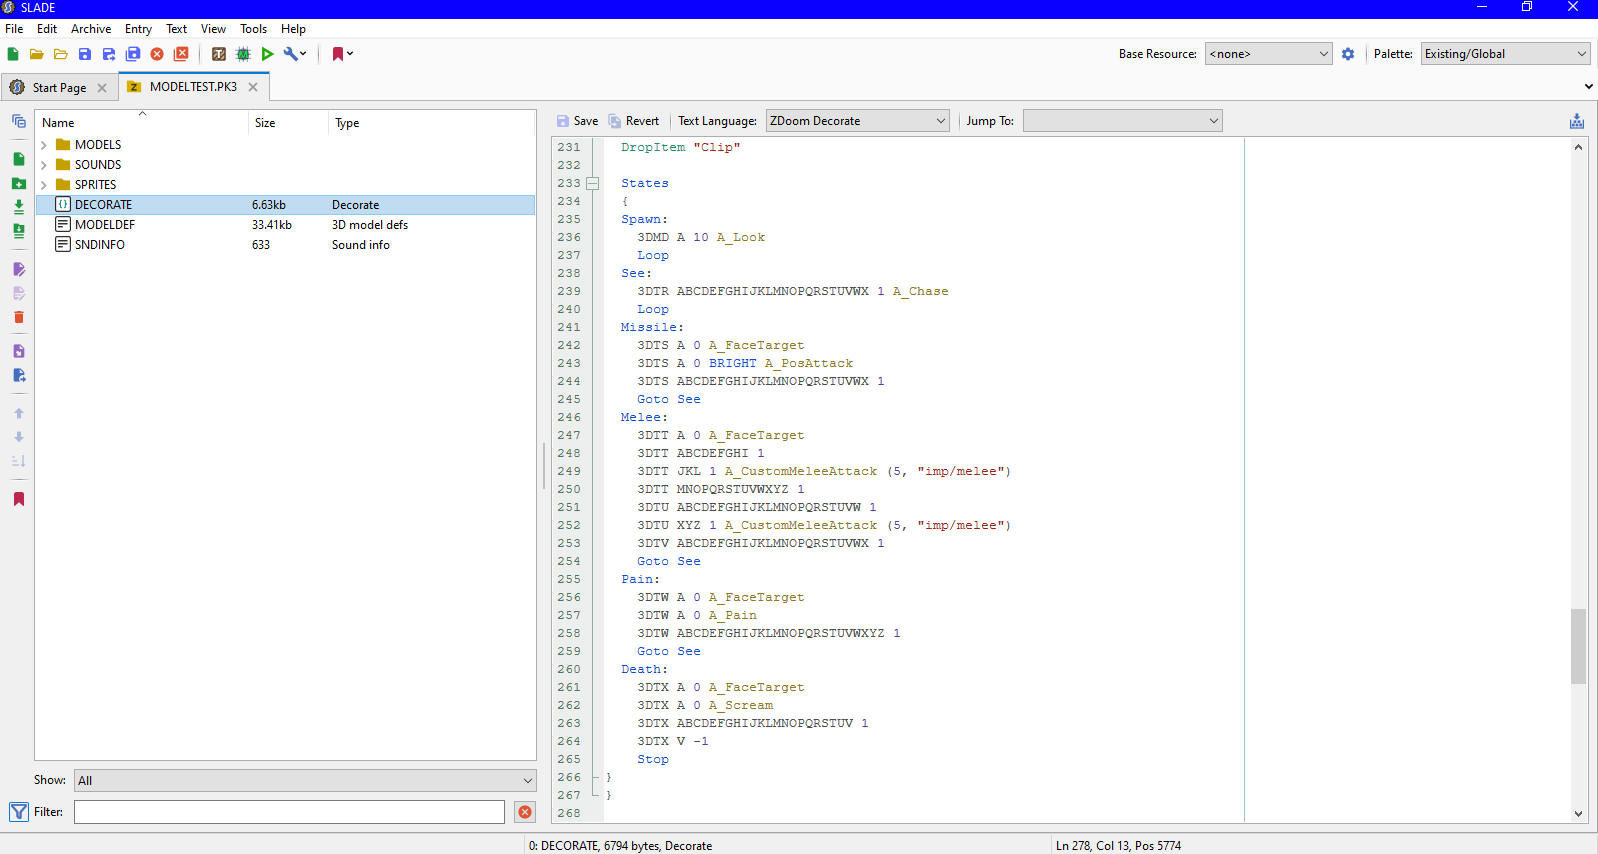Click the New Directory sidebar icon
1598x854 pixels.
click(18, 183)
